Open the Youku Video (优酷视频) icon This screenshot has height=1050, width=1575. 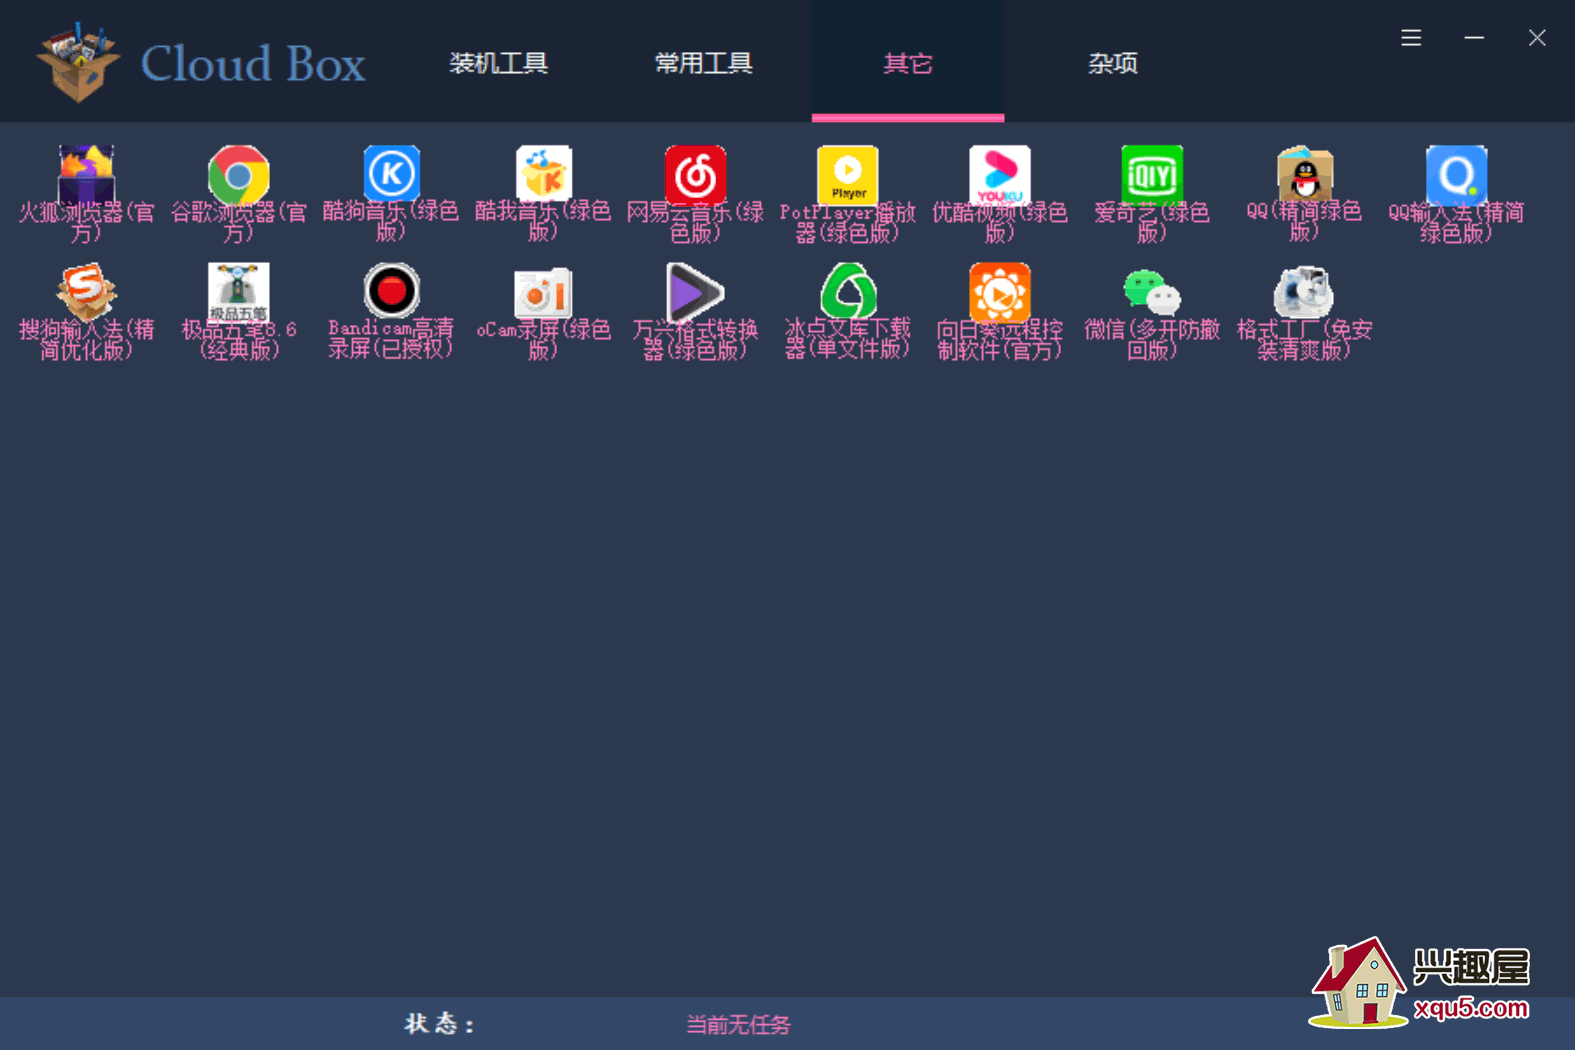point(999,175)
